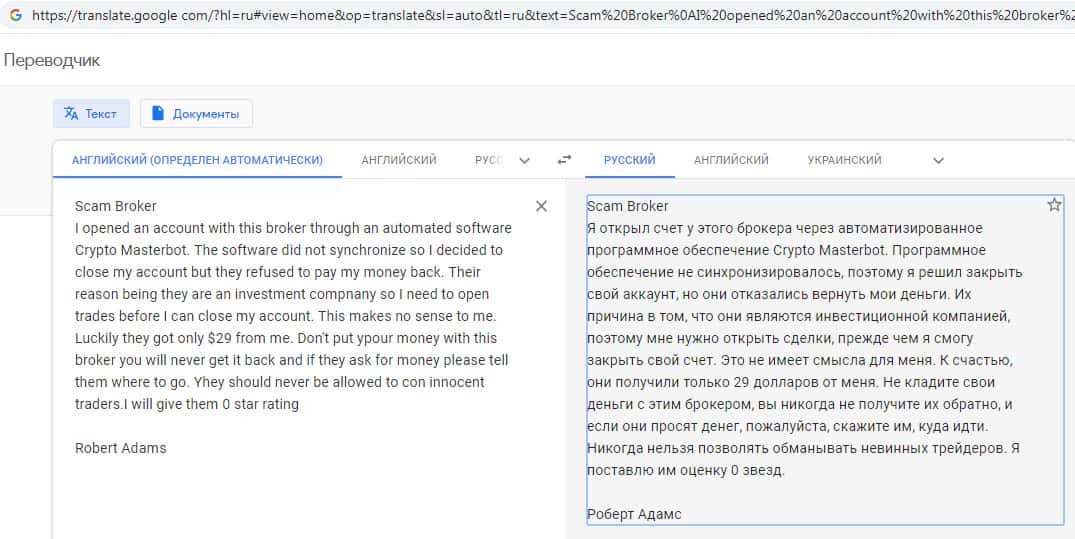The image size is (1075, 539).
Task: Open Текст translation mode
Action: coord(90,114)
